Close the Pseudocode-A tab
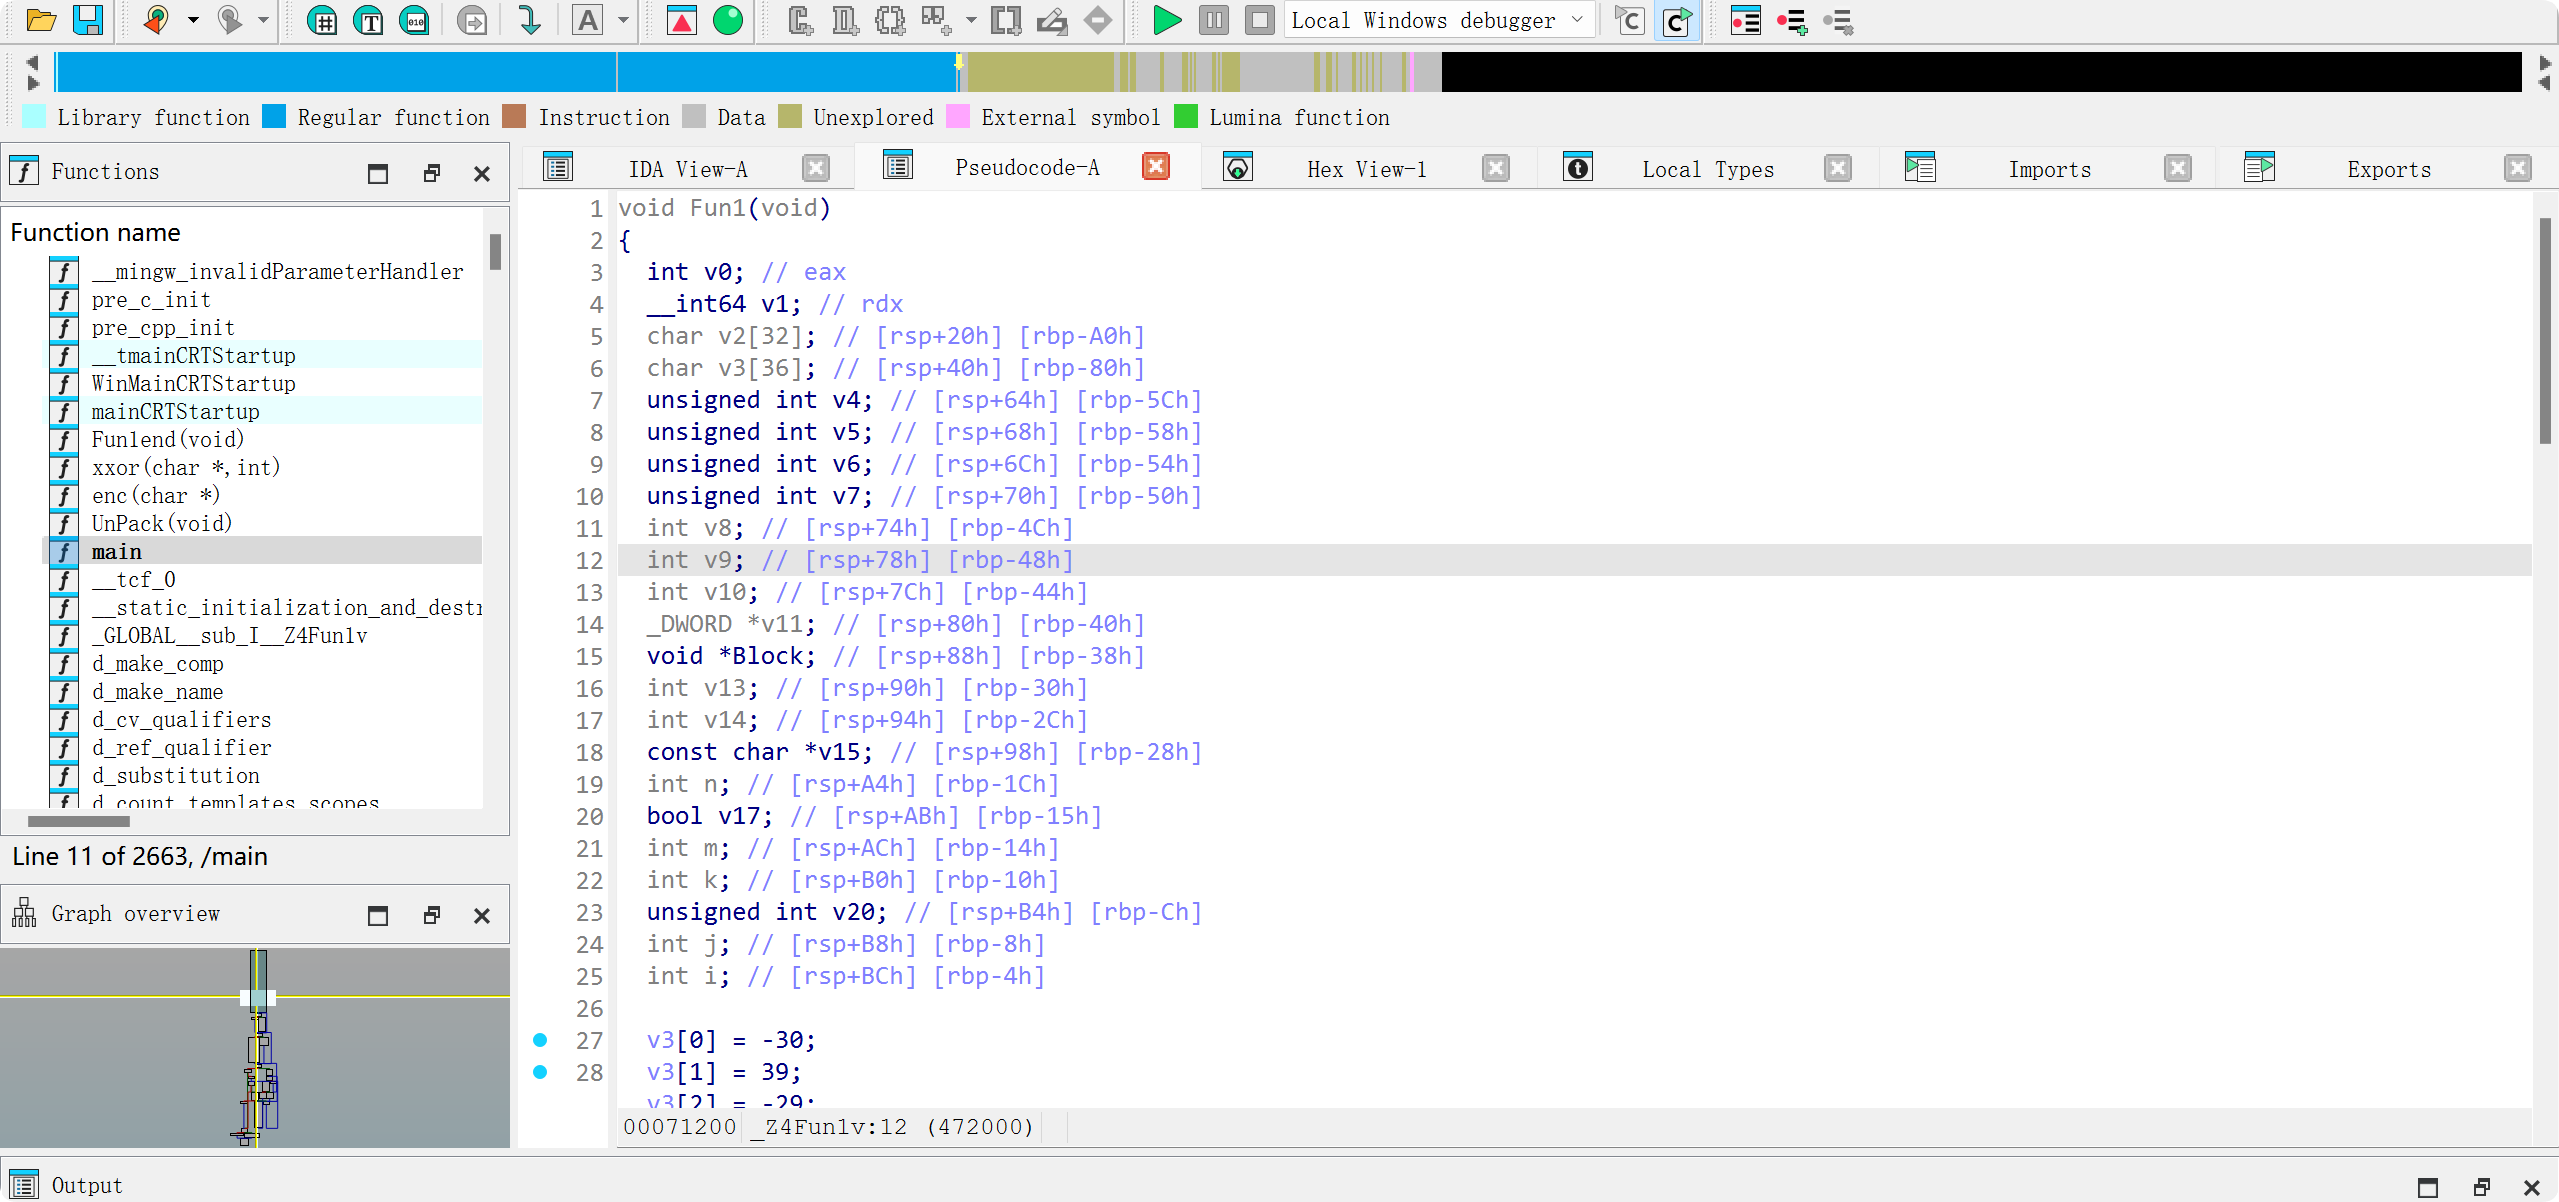The height and width of the screenshot is (1202, 2559). [x=1156, y=166]
